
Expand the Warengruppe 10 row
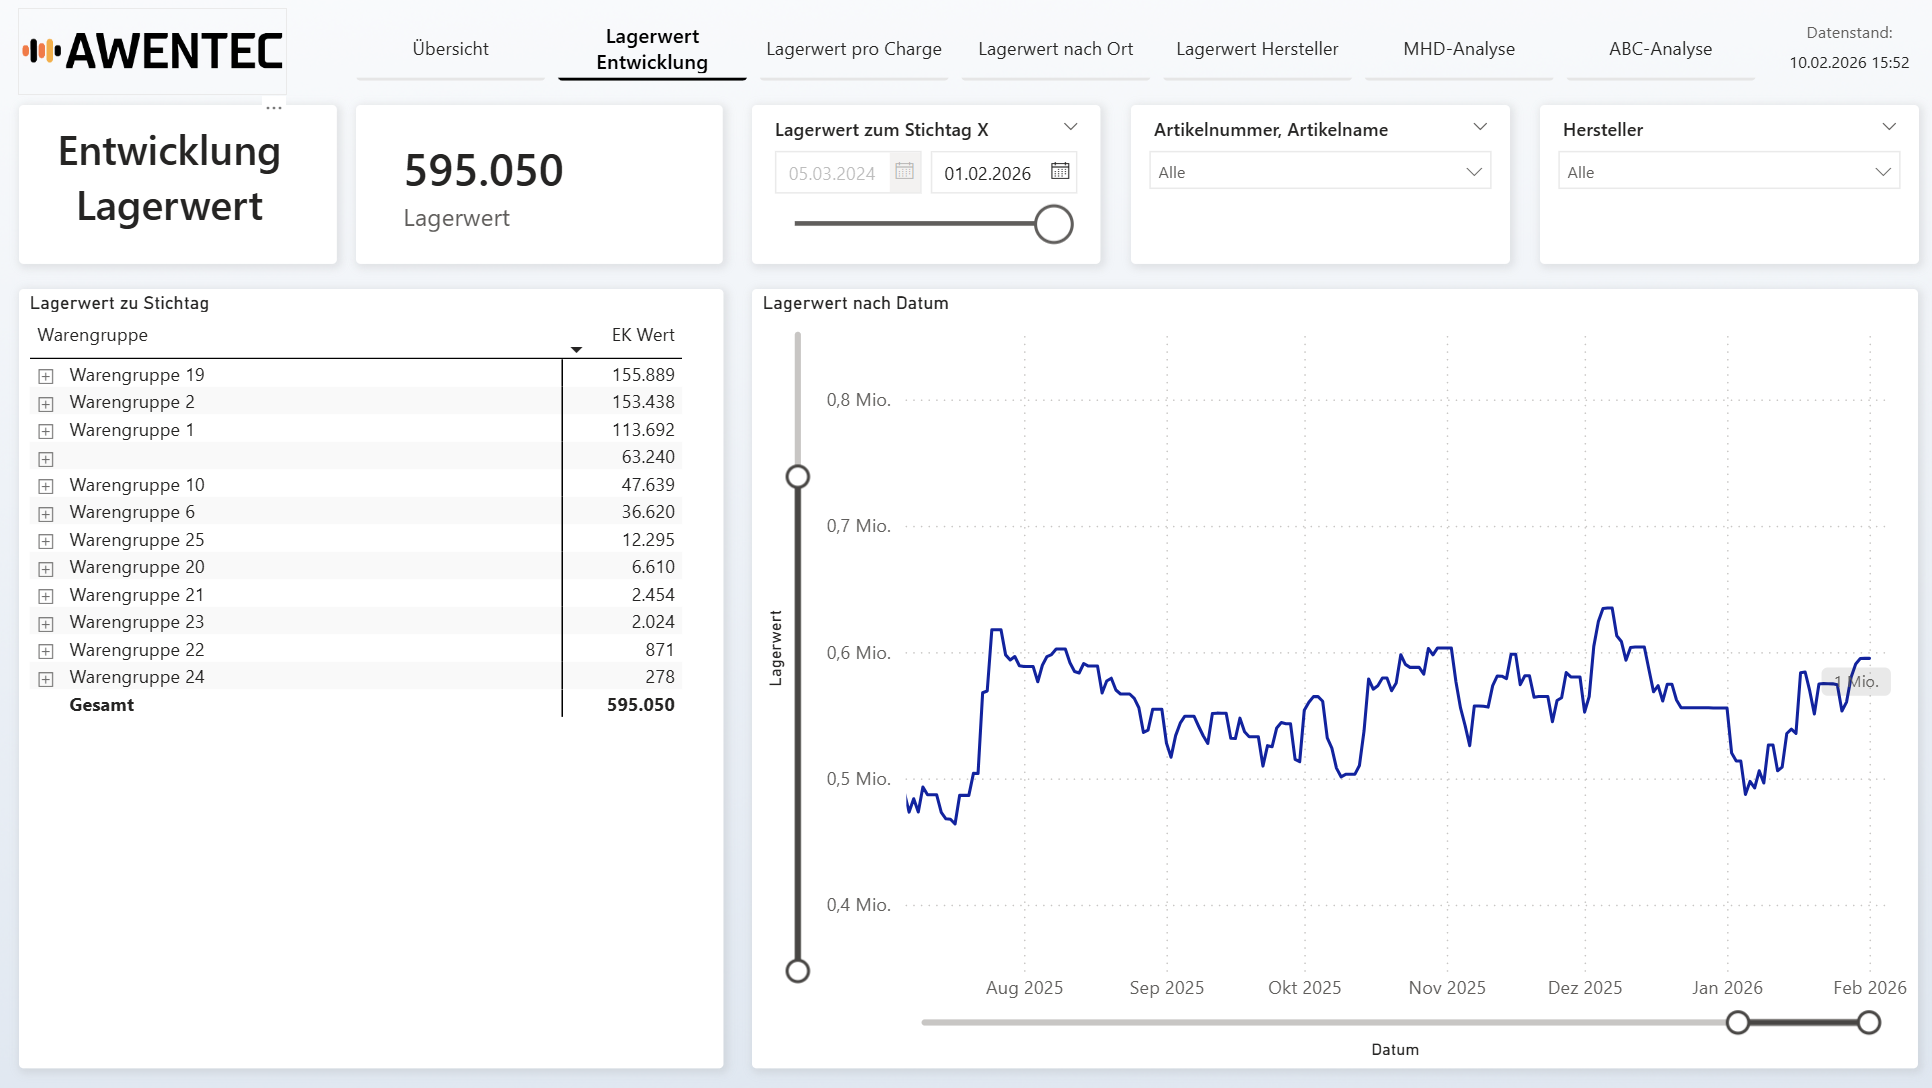click(46, 486)
